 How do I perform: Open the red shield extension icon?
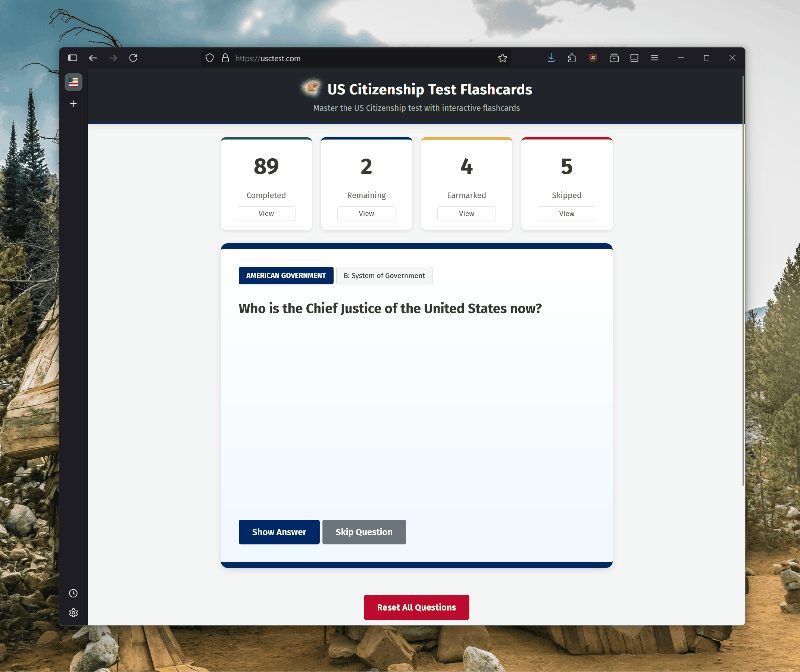click(593, 58)
